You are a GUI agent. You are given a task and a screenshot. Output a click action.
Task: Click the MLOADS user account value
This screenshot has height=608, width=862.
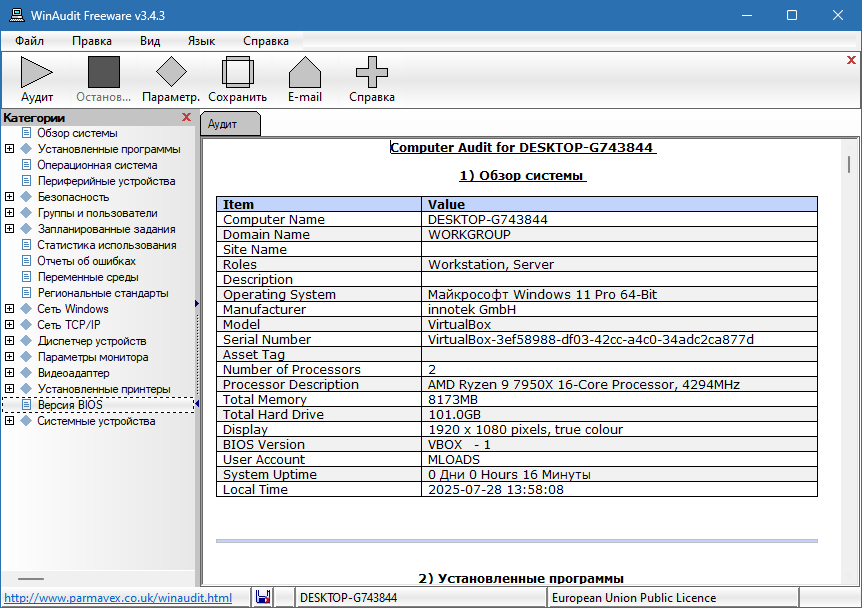point(454,459)
